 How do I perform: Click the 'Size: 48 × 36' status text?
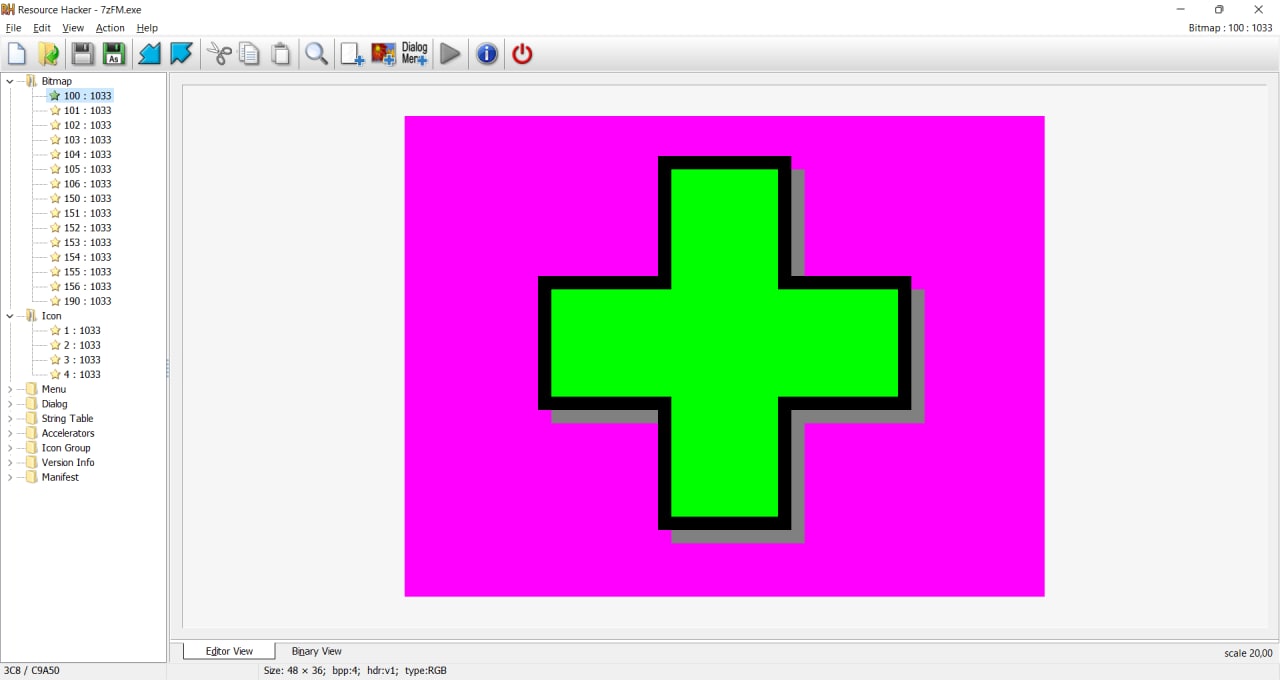point(293,671)
